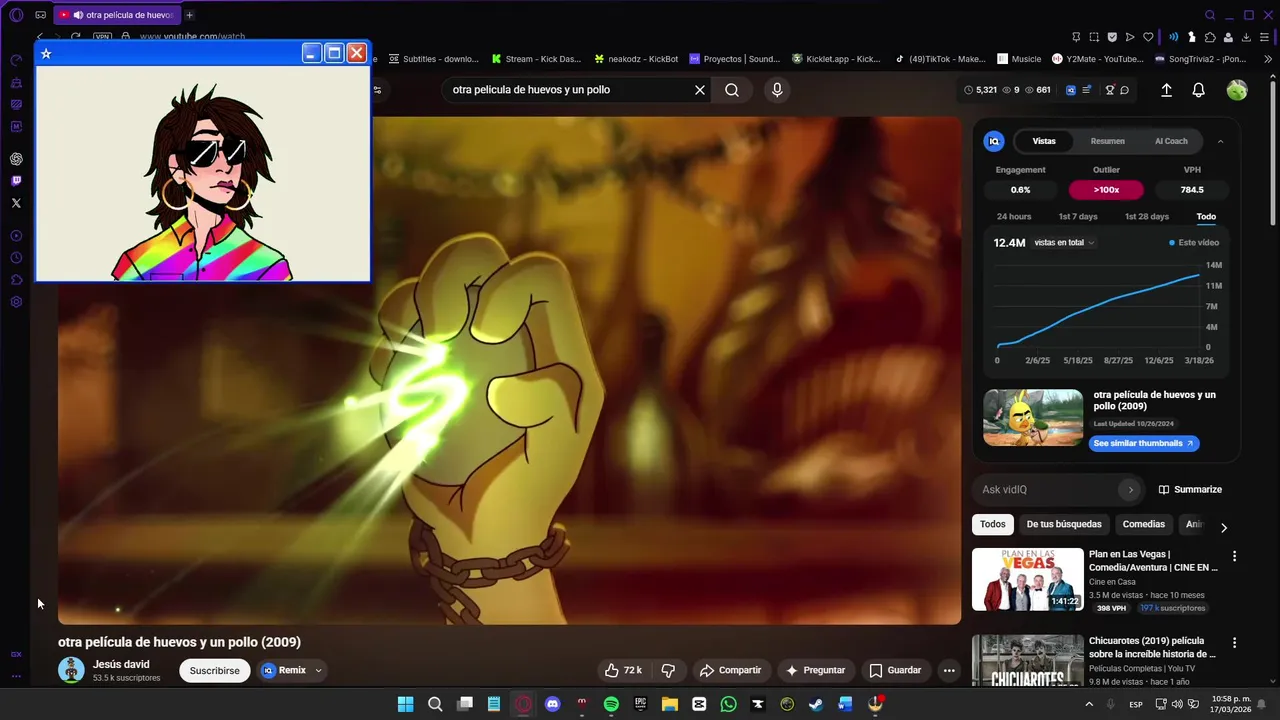This screenshot has height=720, width=1280.
Task: Open a new browser tab
Action: [x=189, y=15]
